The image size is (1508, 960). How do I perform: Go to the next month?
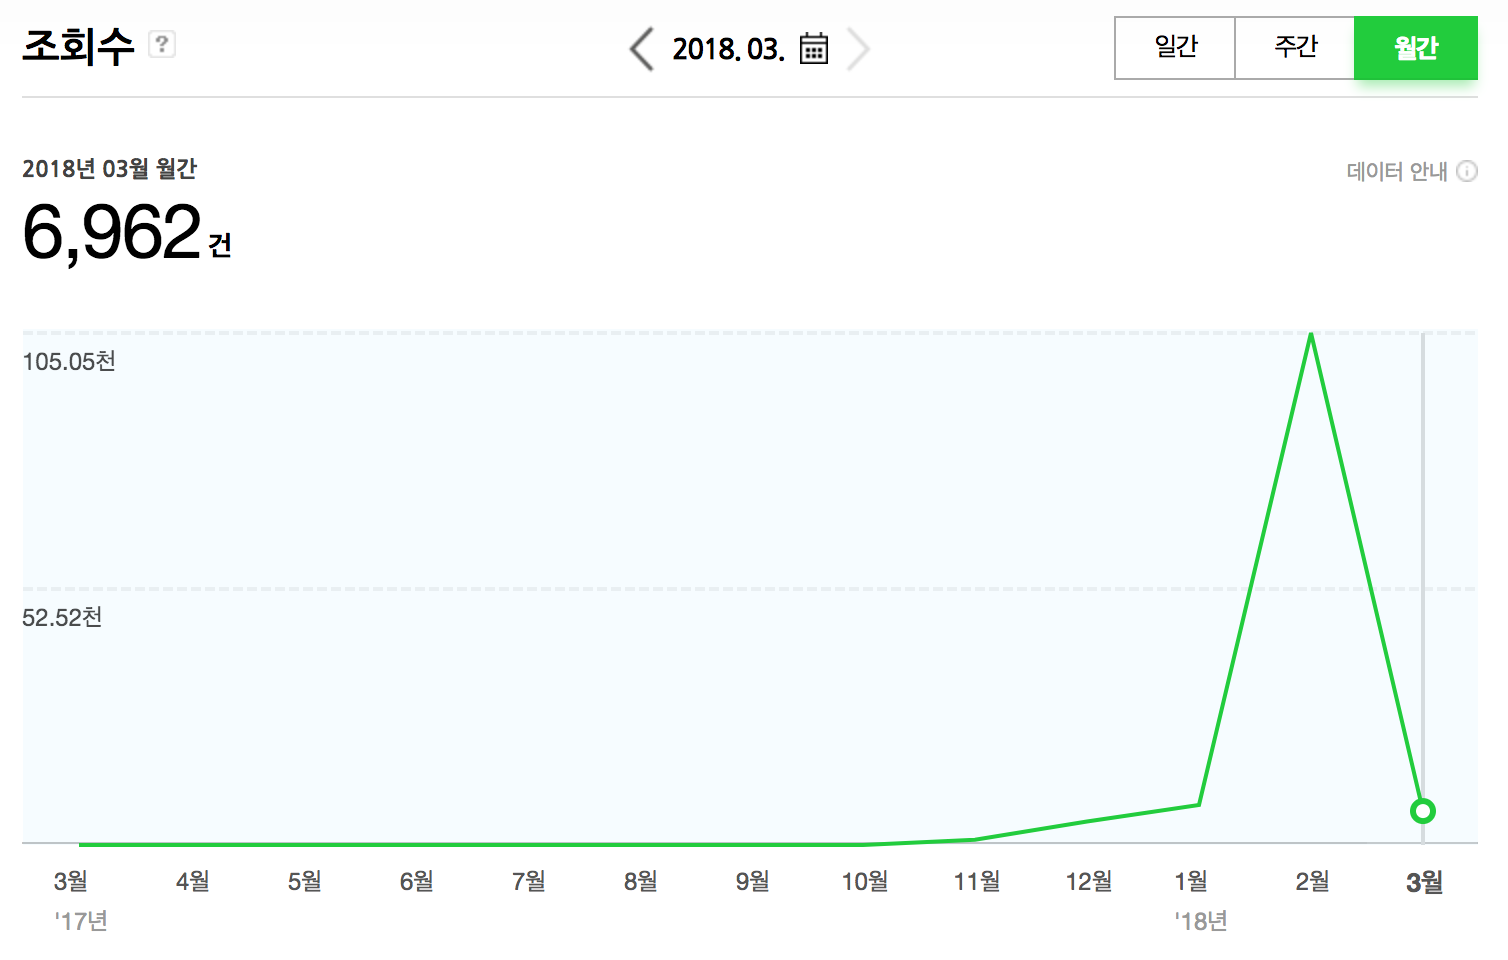click(x=857, y=49)
